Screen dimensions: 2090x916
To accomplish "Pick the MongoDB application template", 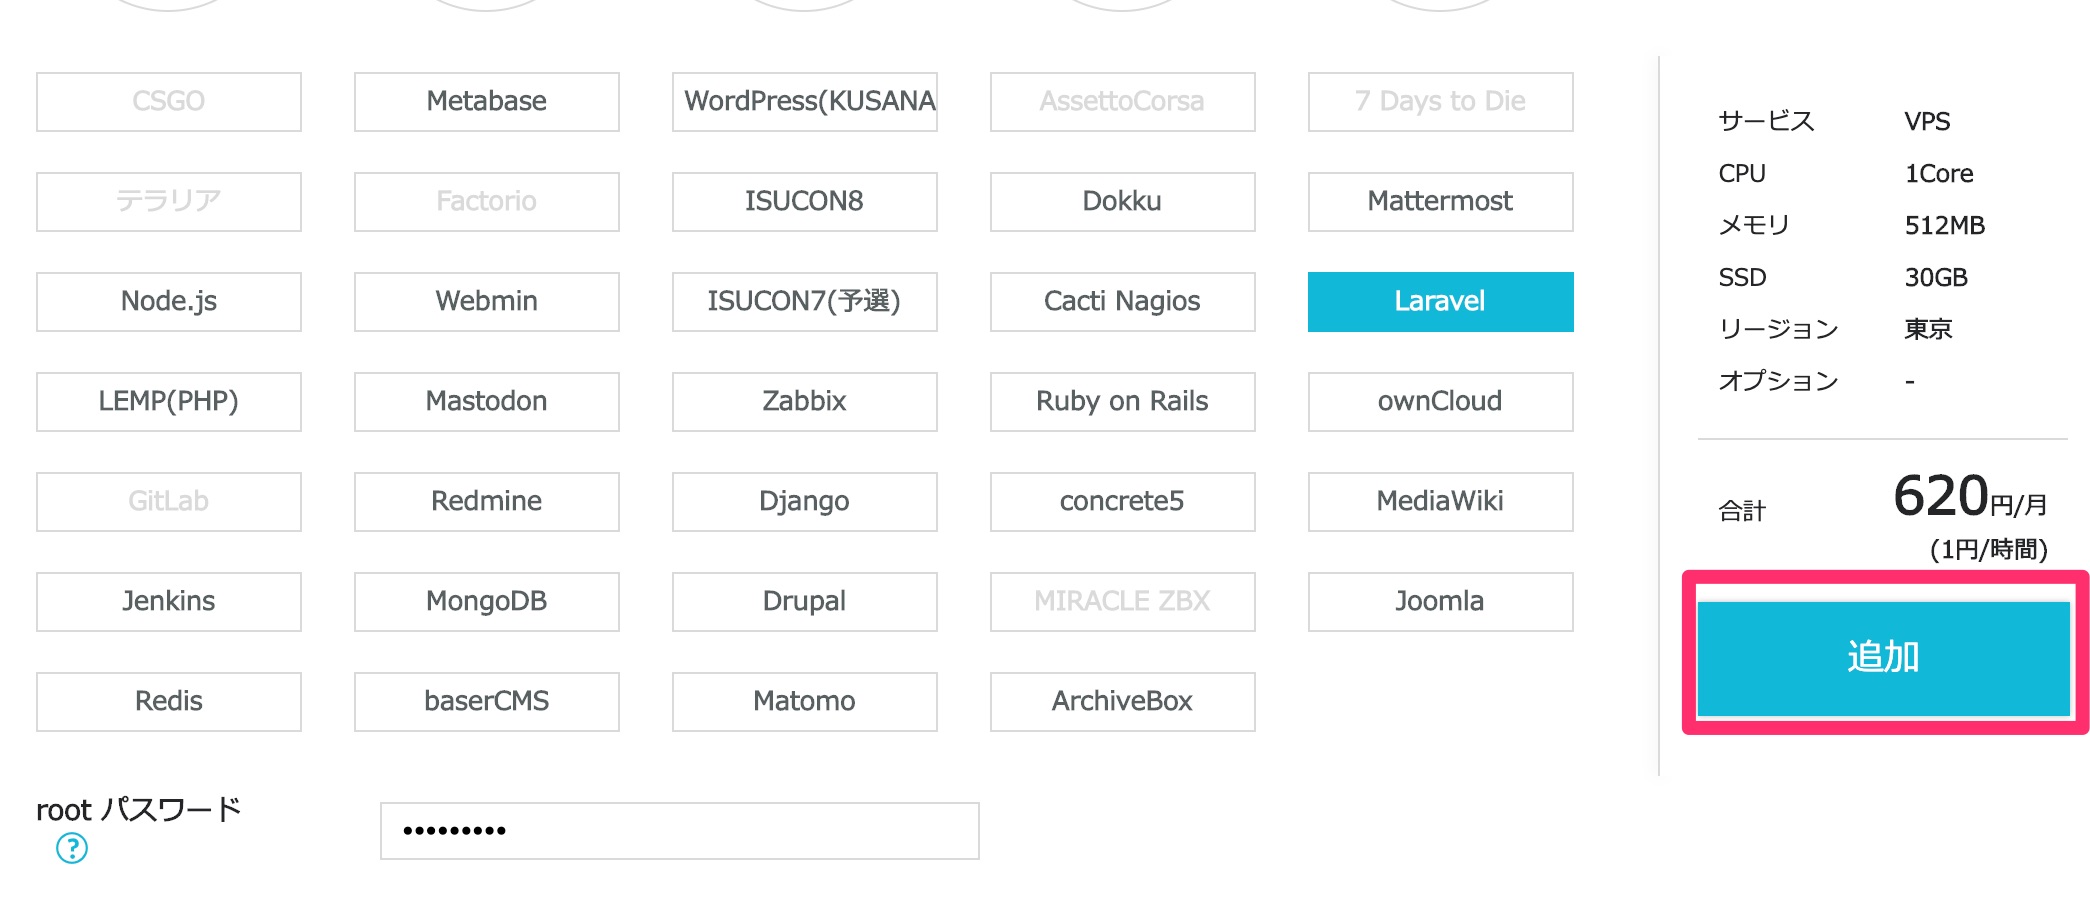I will [486, 601].
